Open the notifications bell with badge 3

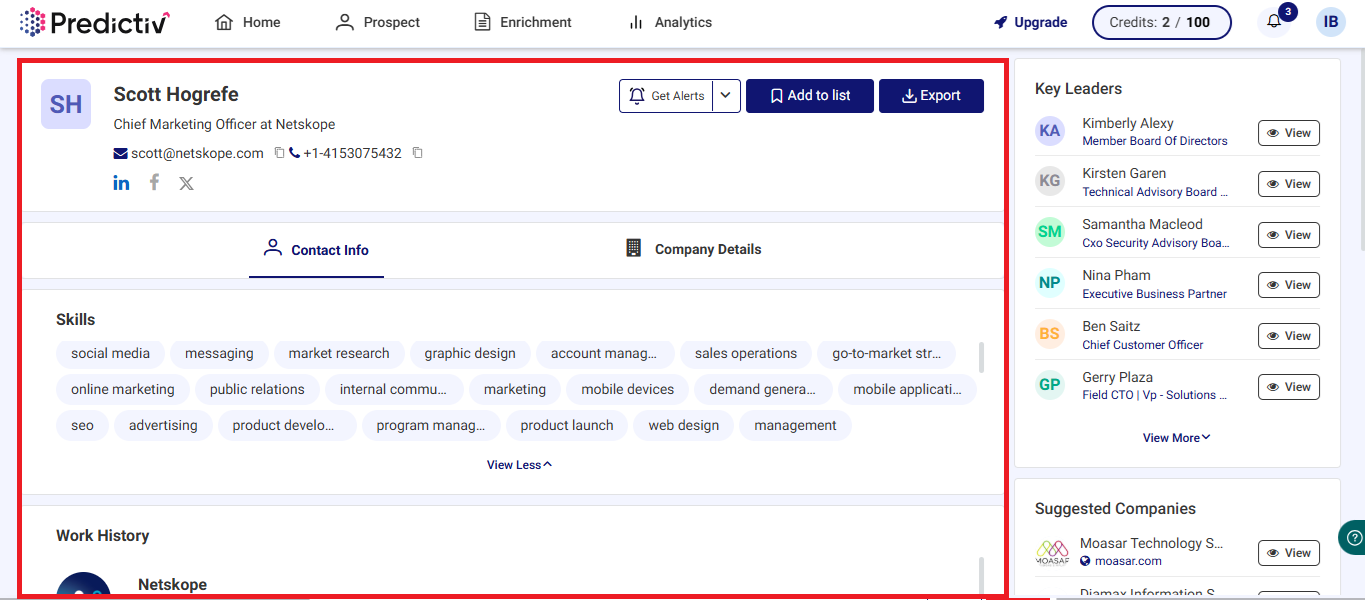[1274, 21]
